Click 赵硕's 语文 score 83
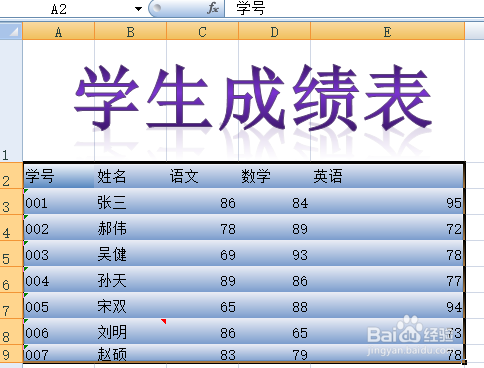The height and width of the screenshot is (368, 484). pyautogui.click(x=203, y=354)
